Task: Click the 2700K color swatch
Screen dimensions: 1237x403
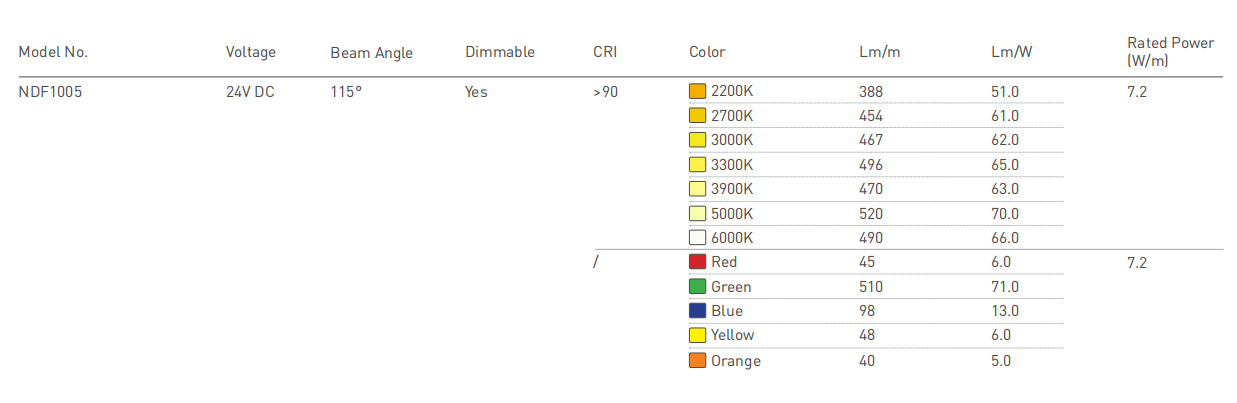Action: [698, 115]
